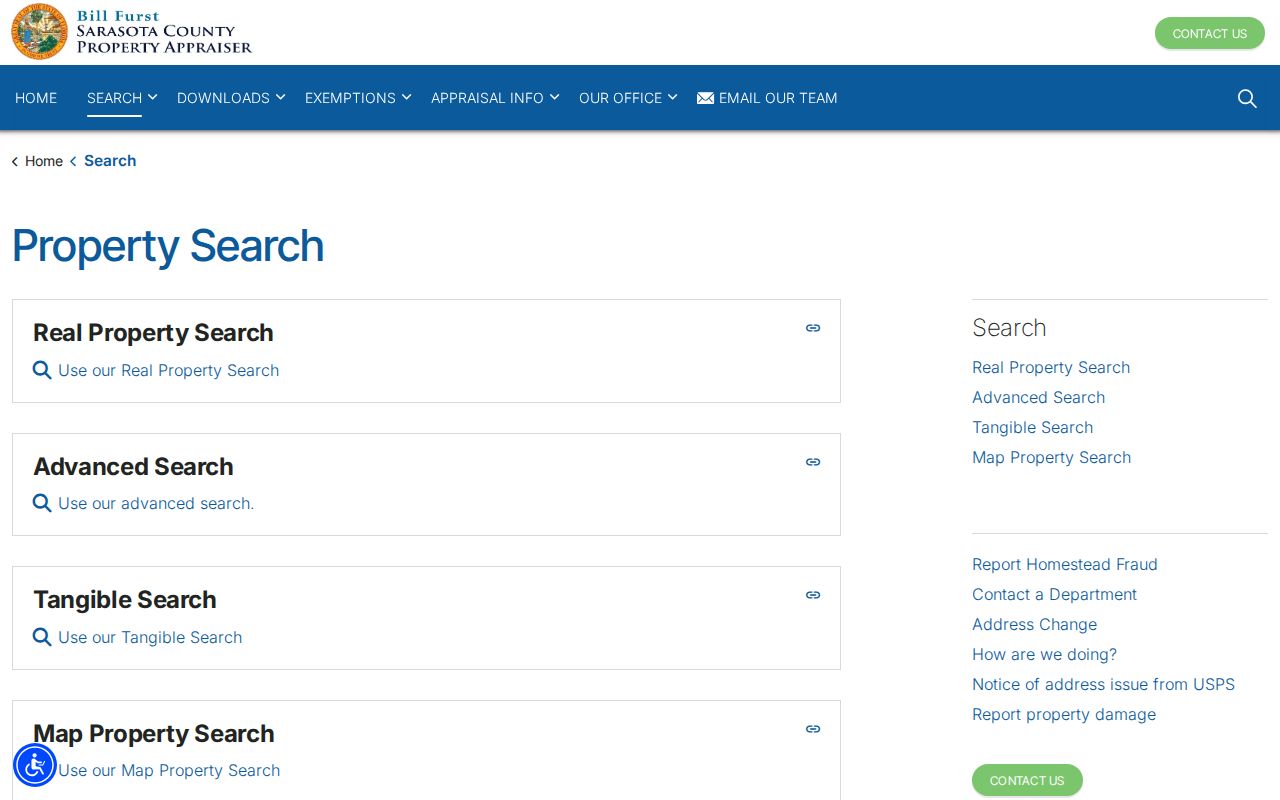Expand the Exemptions menu chevron
Image resolution: width=1280 pixels, height=800 pixels.
point(406,97)
